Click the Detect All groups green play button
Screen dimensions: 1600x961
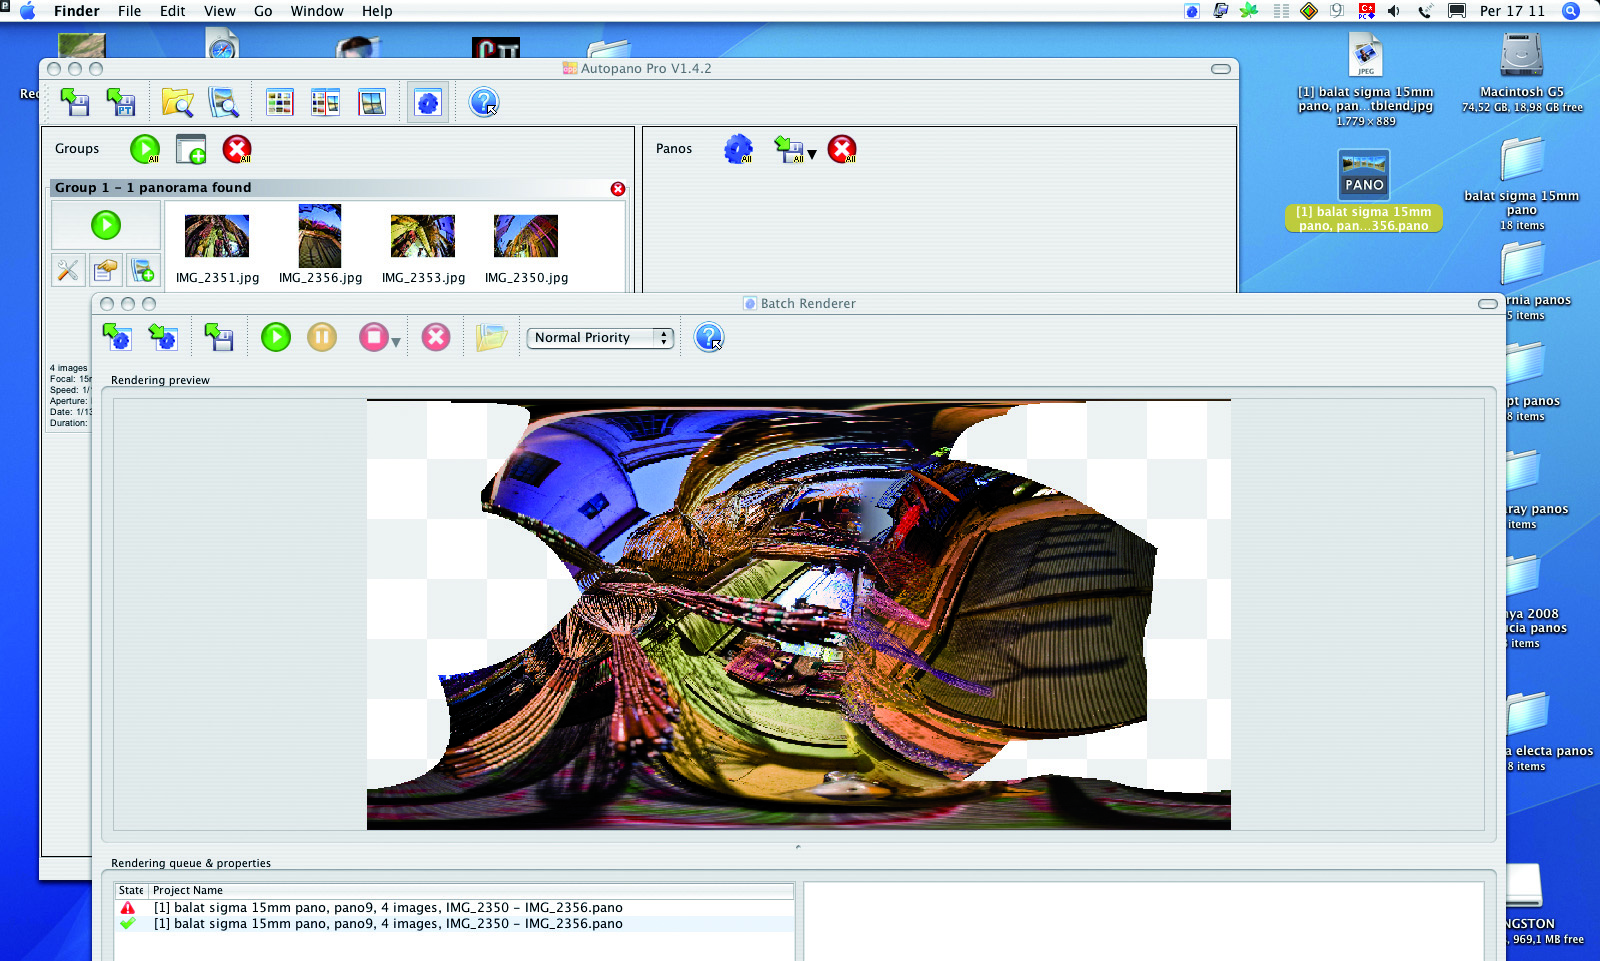(145, 149)
